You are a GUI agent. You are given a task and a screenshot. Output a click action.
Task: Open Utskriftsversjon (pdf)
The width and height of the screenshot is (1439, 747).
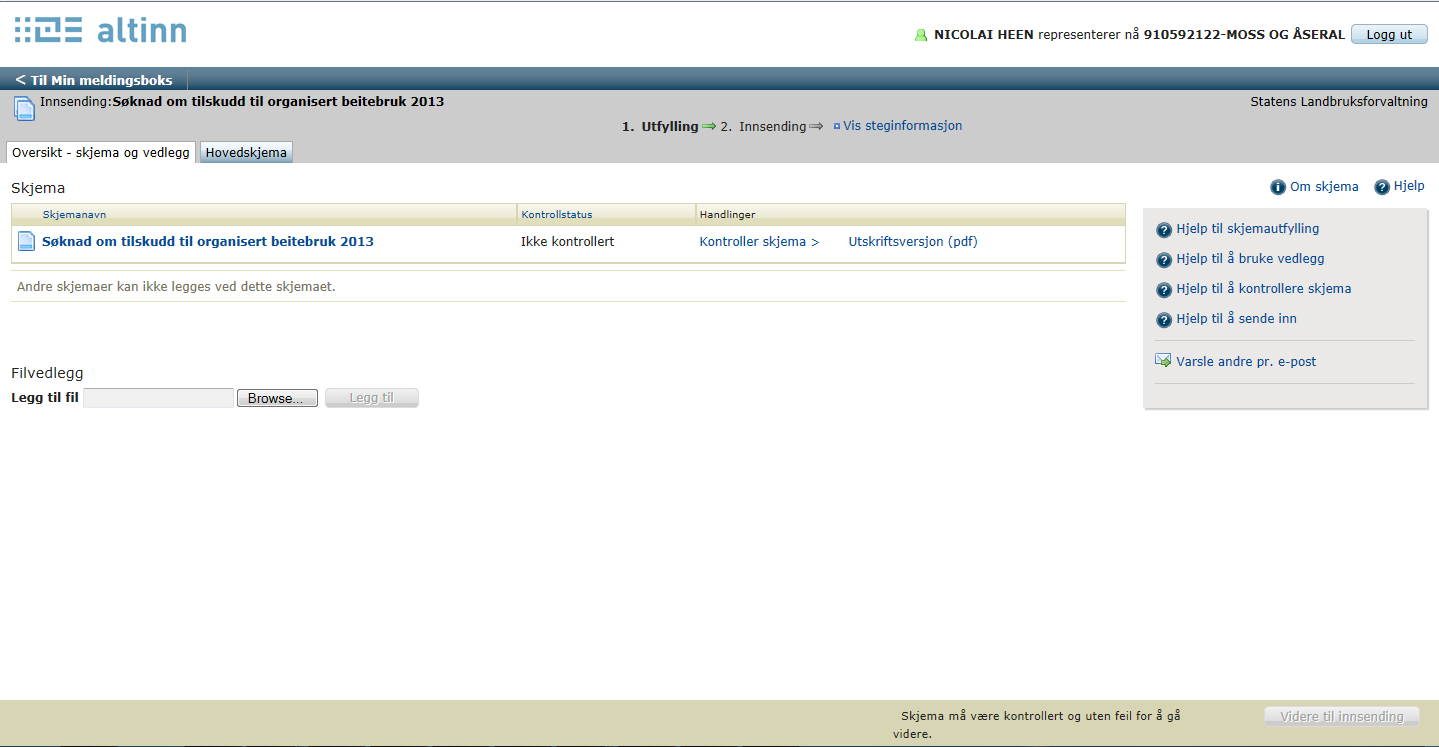tap(913, 241)
